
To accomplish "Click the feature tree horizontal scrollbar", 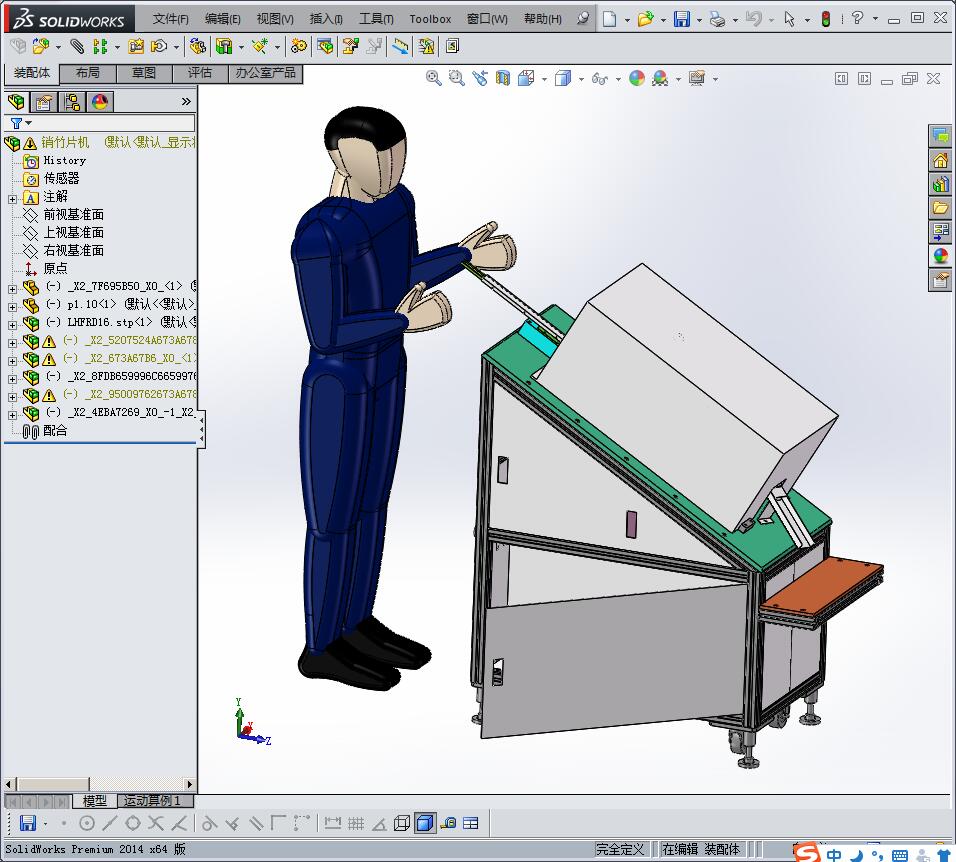I will pyautogui.click(x=99, y=784).
